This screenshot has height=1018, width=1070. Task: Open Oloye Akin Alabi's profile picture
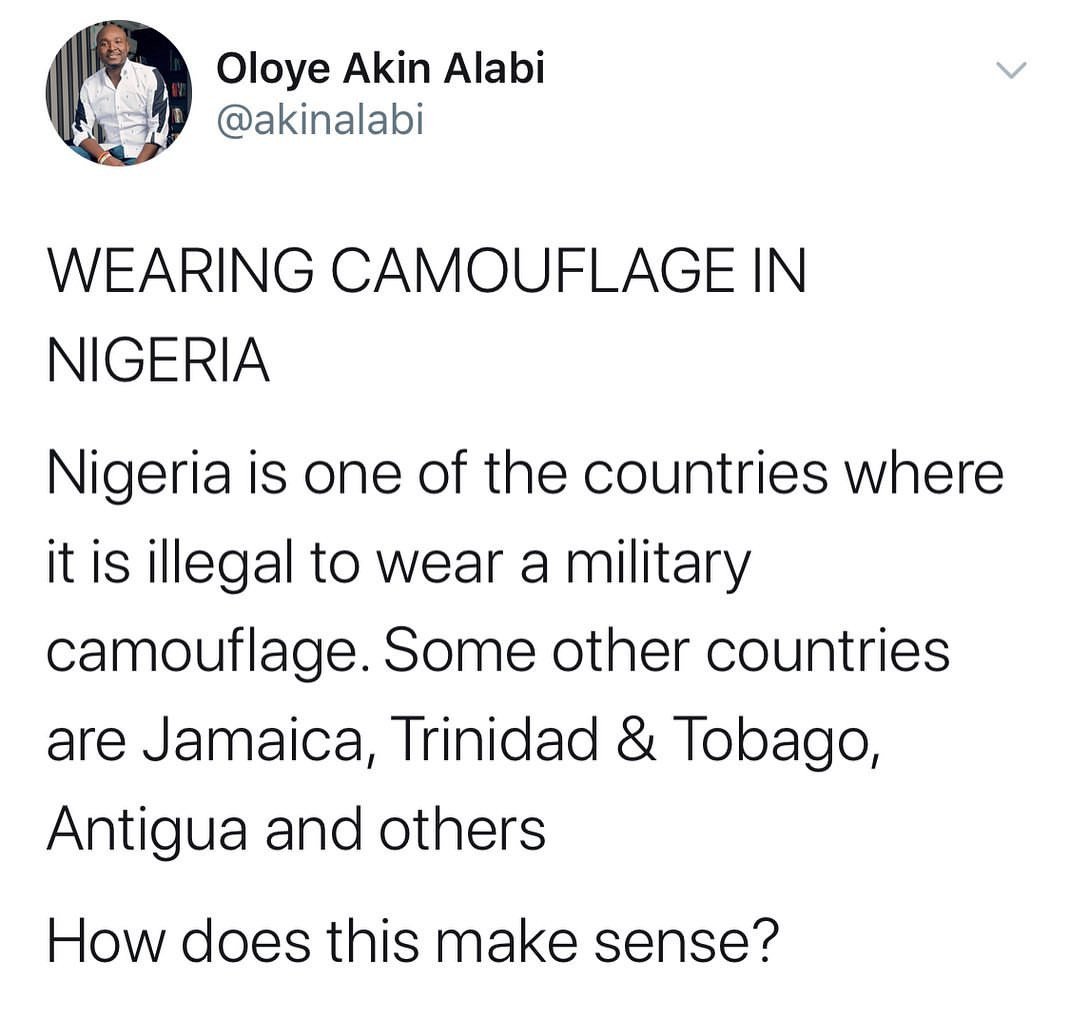(119, 93)
